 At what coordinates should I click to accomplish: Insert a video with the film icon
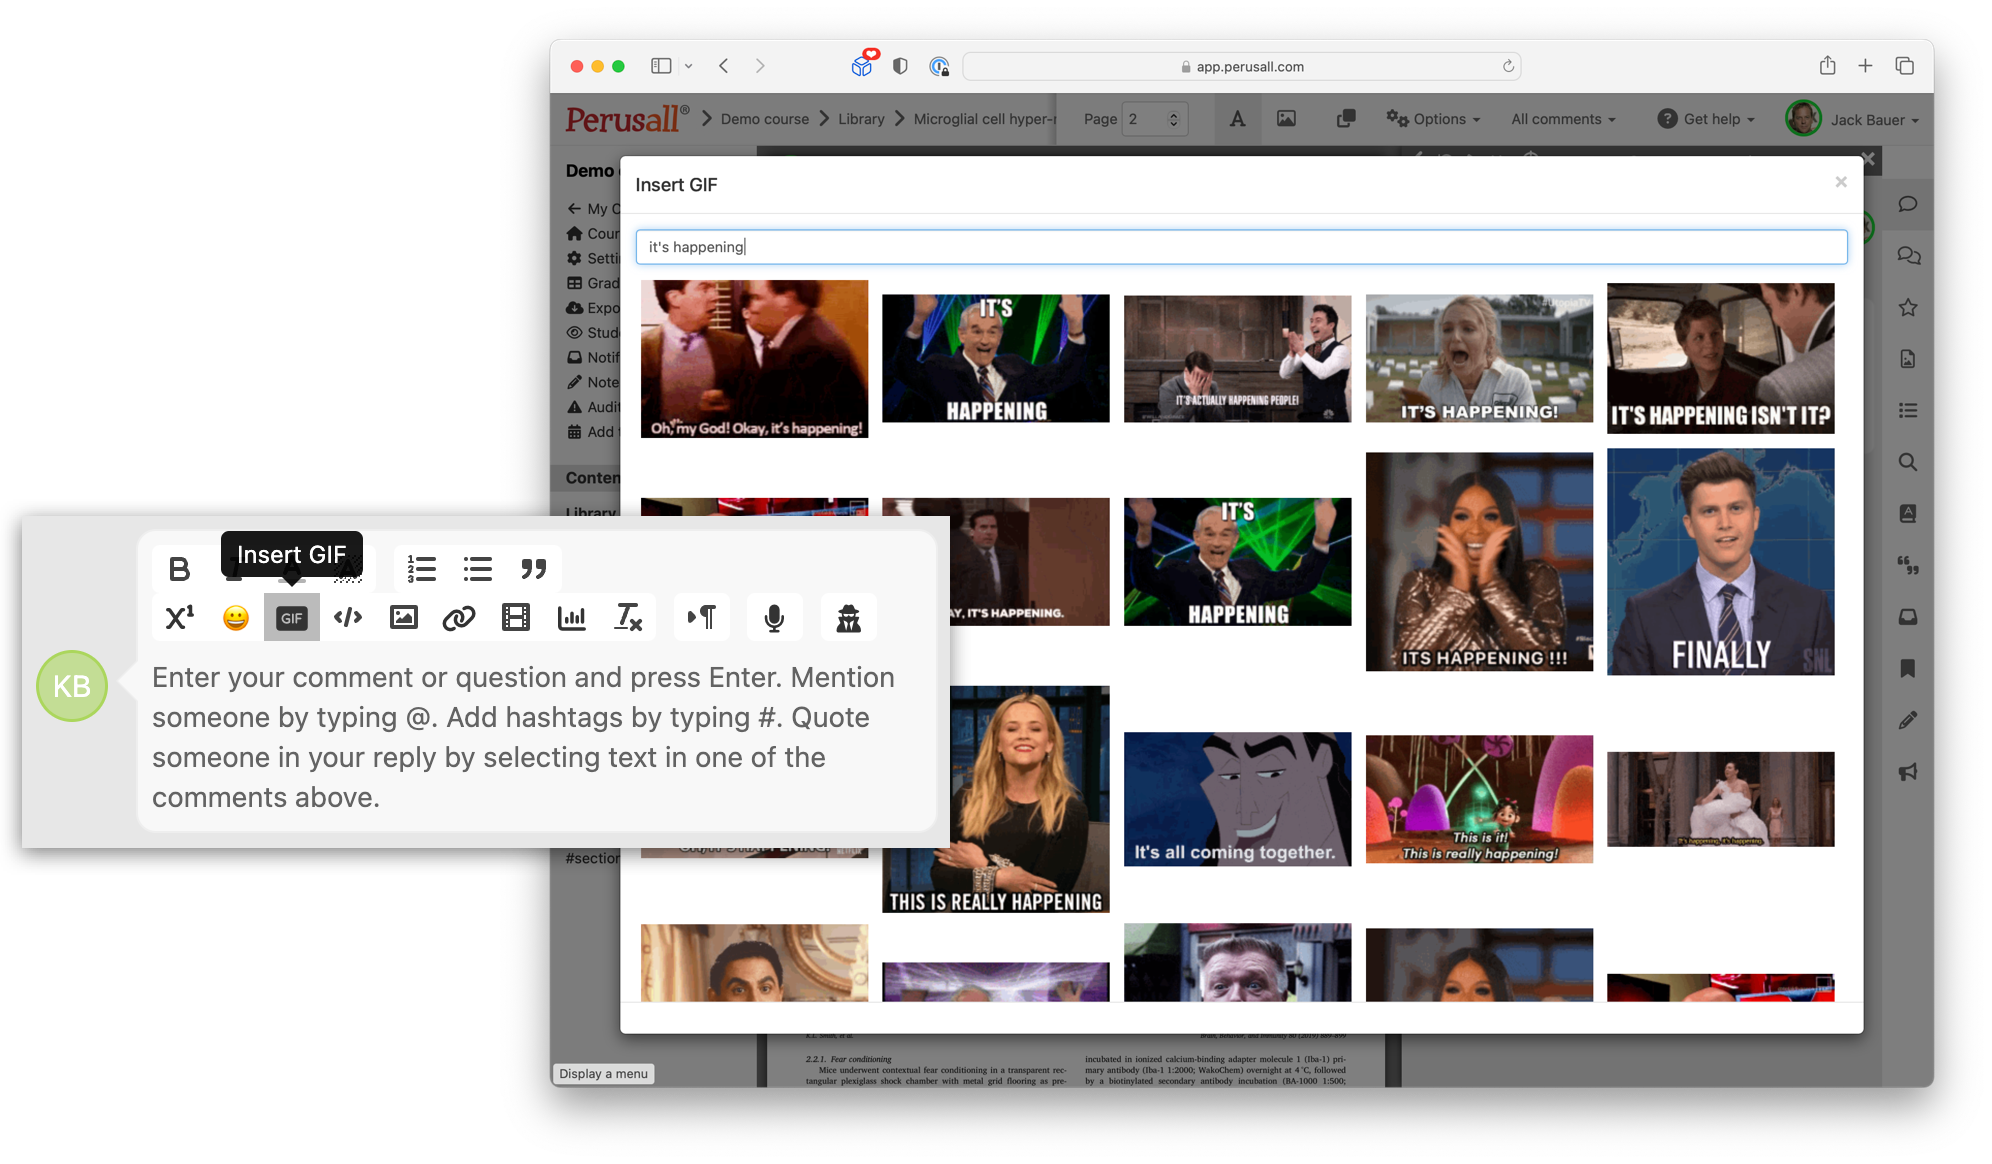point(516,618)
